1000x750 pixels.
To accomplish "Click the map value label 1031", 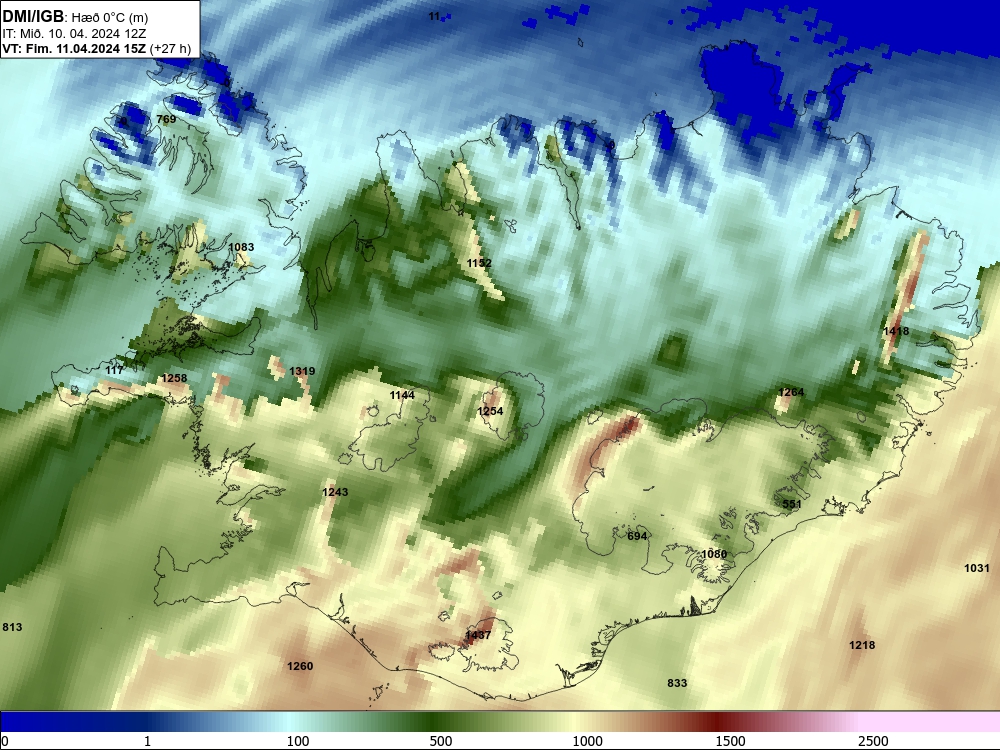I will 976,568.
